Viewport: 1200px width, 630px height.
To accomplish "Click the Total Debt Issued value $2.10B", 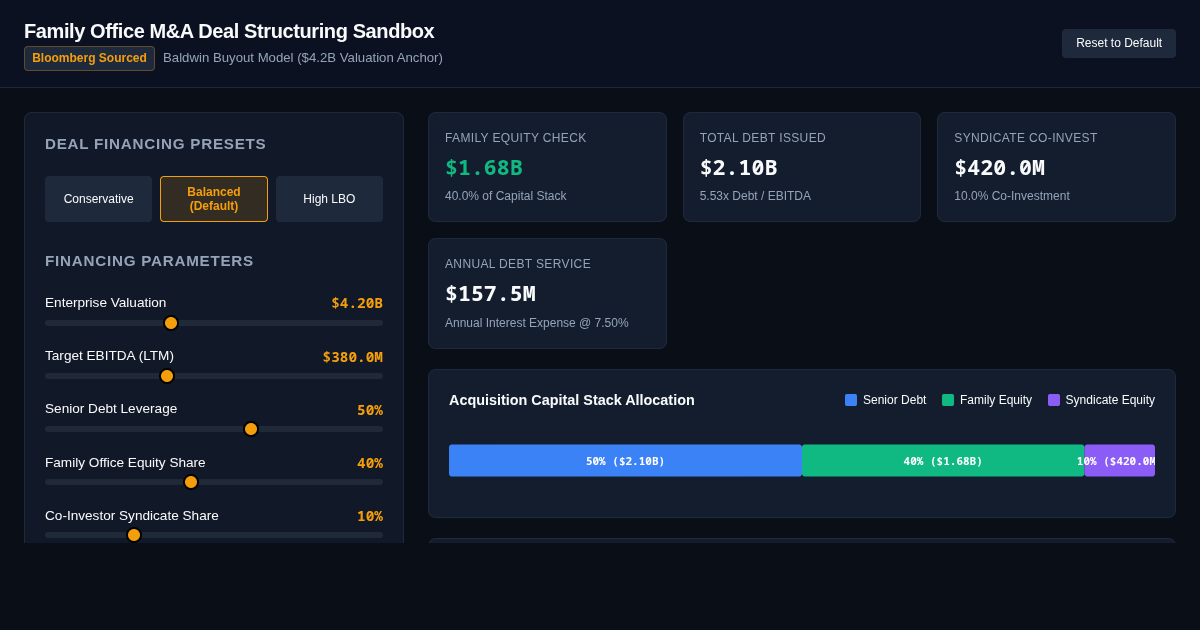I will point(738,168).
